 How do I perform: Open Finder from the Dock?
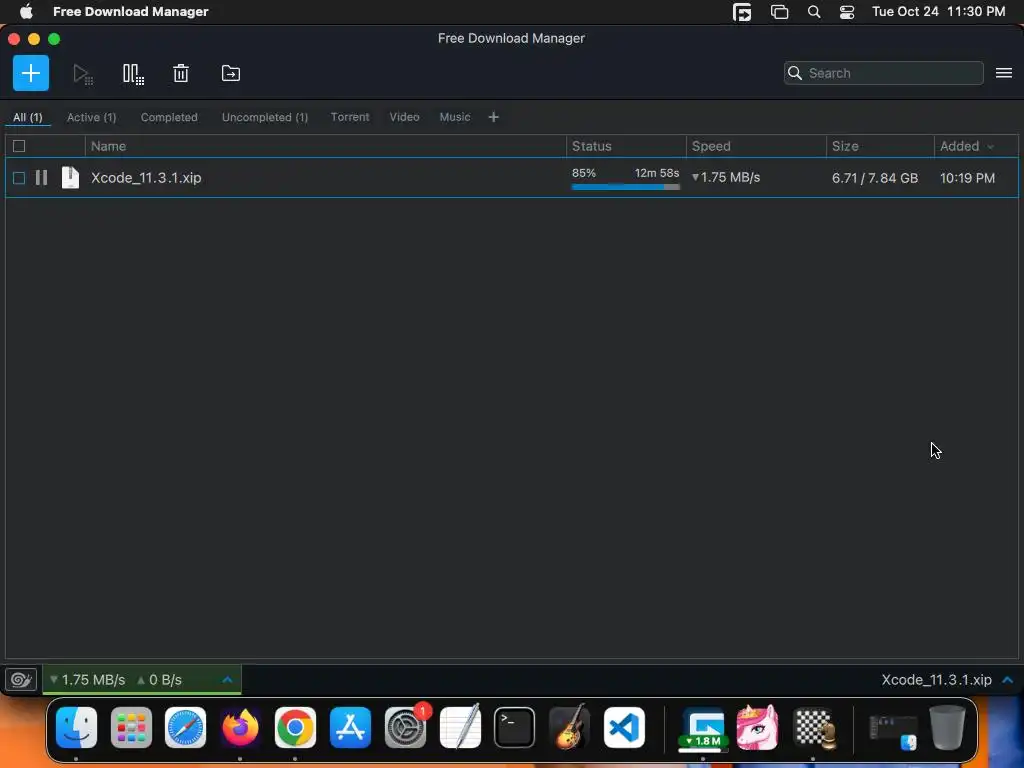tap(76, 727)
